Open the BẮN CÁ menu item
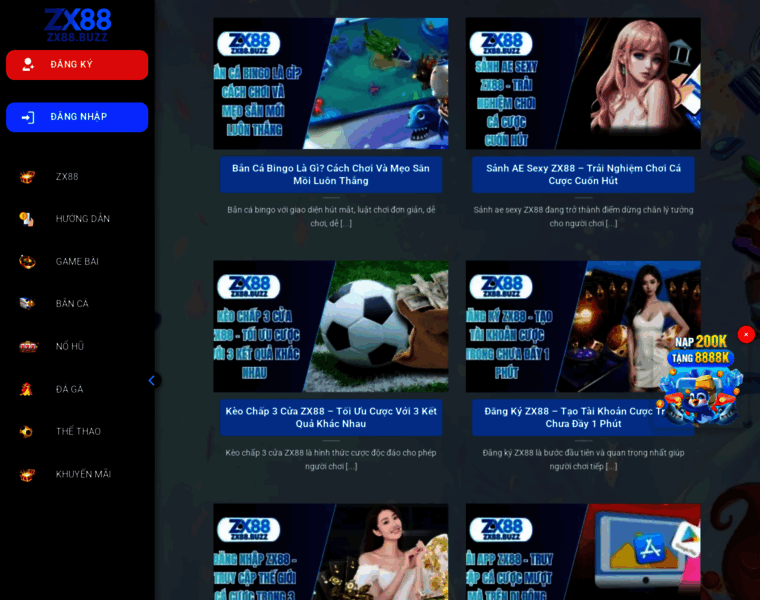The image size is (760, 600). (72, 304)
